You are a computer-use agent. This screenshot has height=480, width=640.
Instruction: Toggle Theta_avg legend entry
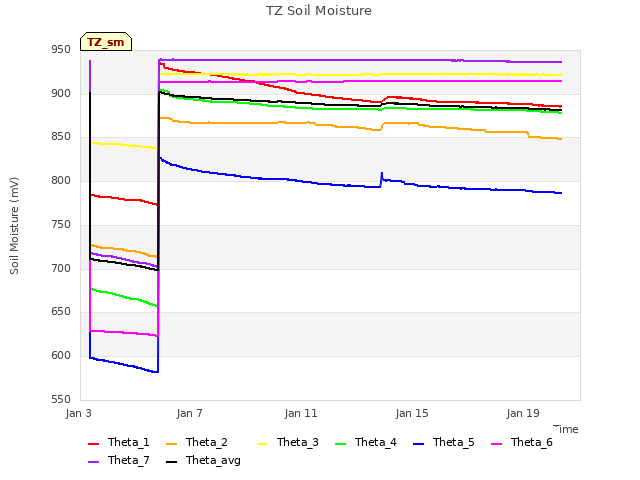(203, 460)
